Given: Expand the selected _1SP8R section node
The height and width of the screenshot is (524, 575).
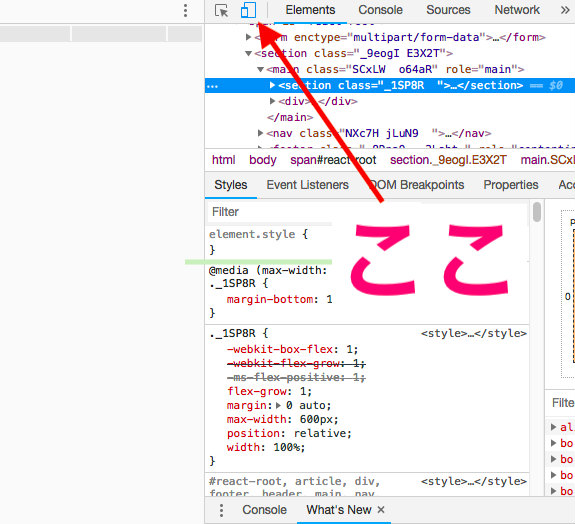Looking at the screenshot, I should tap(272, 85).
